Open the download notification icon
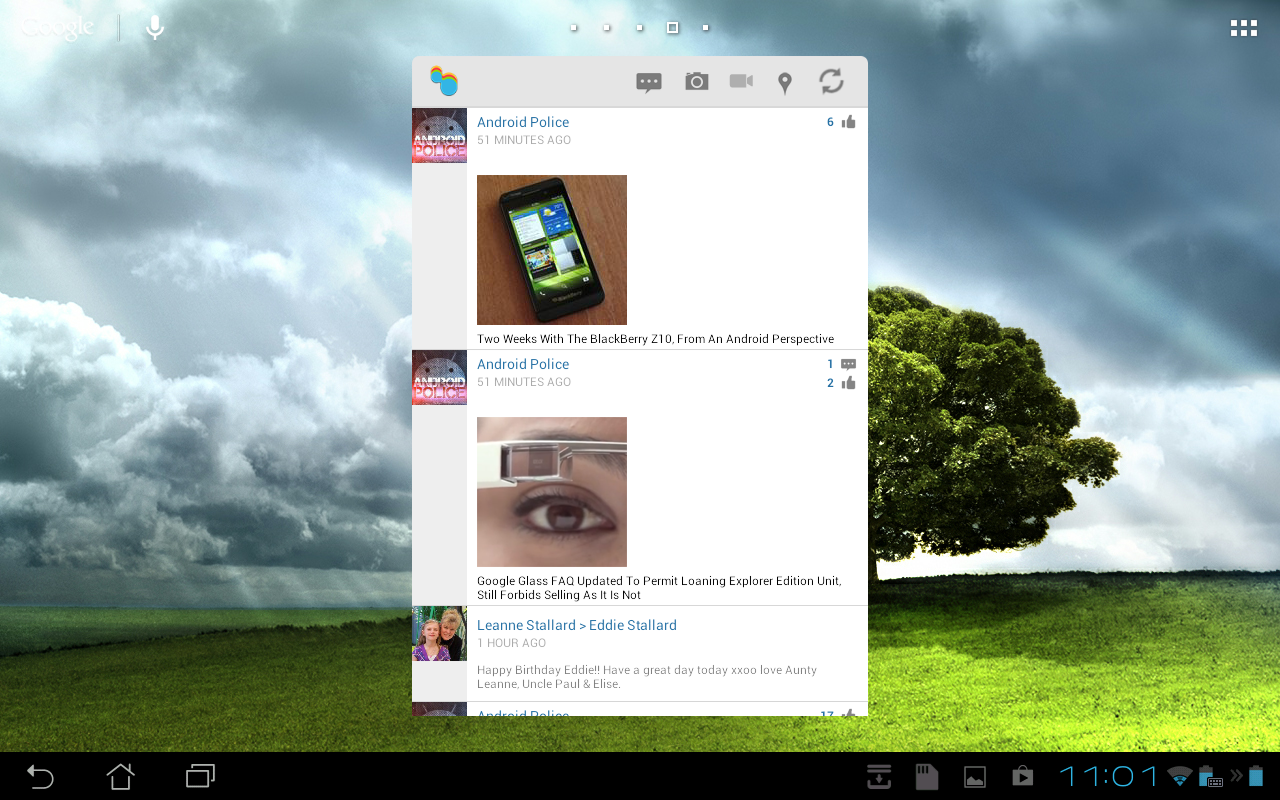This screenshot has height=800, width=1280. coord(879,776)
